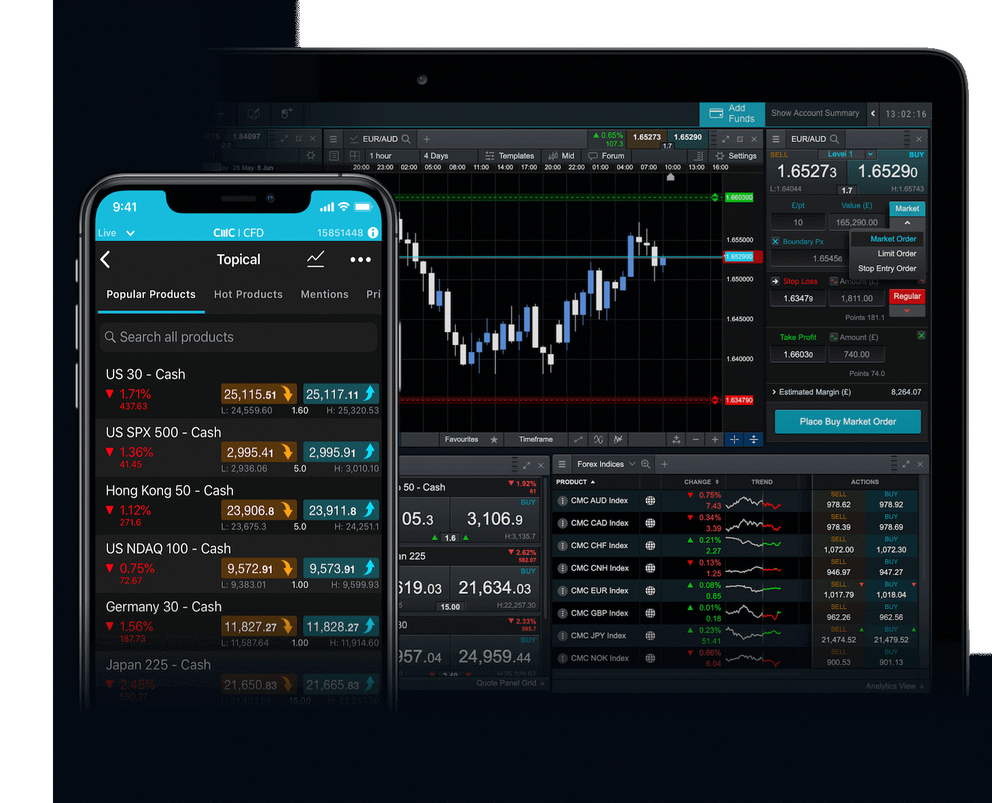Click the Add Funds button
Image resolution: width=992 pixels, height=803 pixels.
point(732,115)
